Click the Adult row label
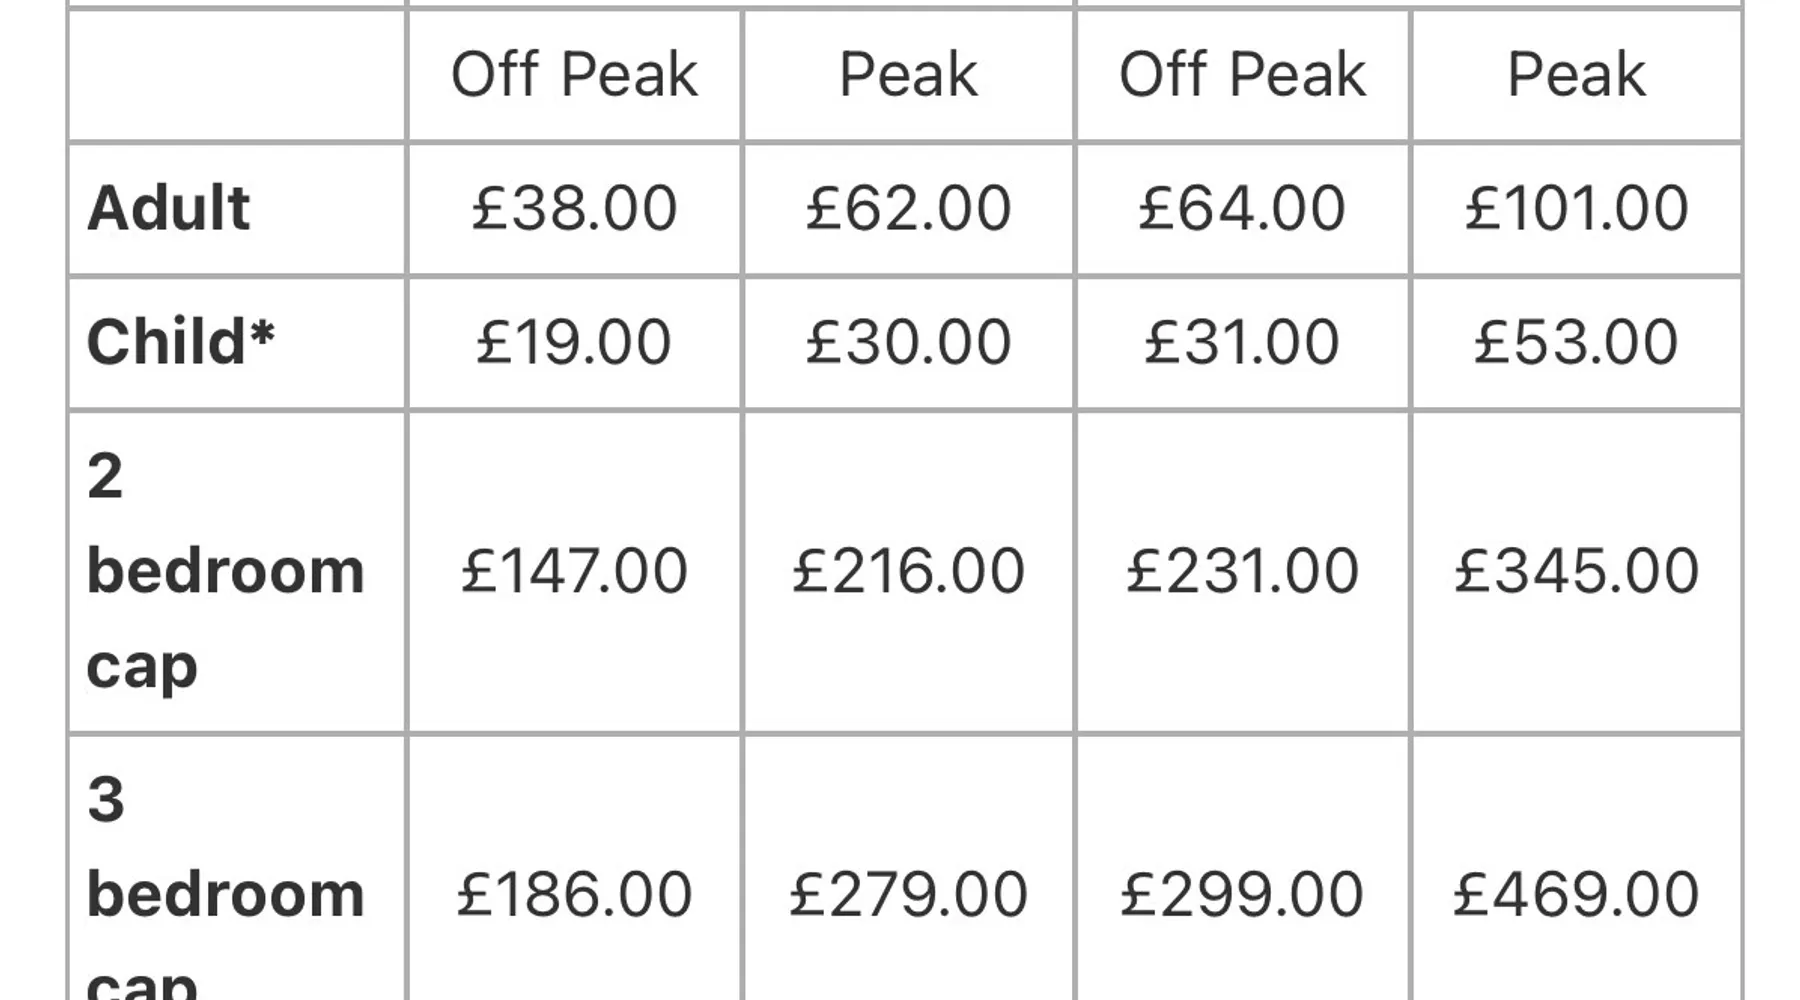The height and width of the screenshot is (1000, 1800). [168, 208]
